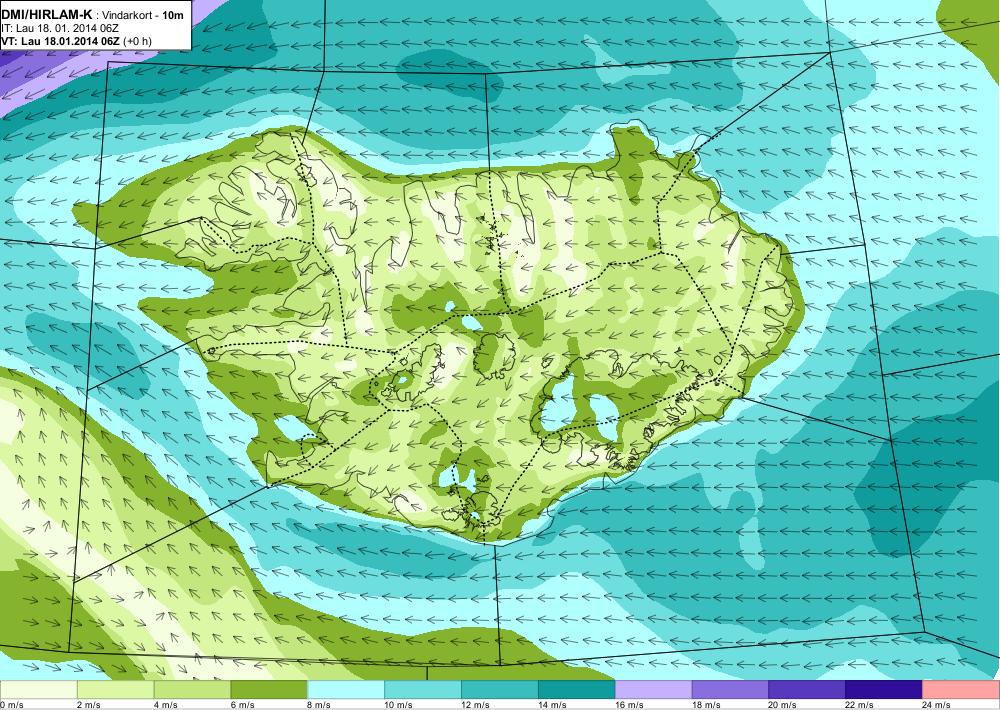
Task: Click the 'Vindarkort - 10m' header text
Action: (142, 15)
